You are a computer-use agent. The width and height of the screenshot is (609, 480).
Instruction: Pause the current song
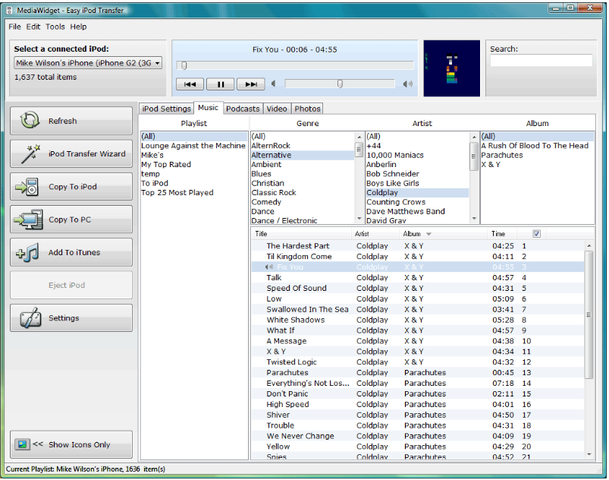coord(220,84)
